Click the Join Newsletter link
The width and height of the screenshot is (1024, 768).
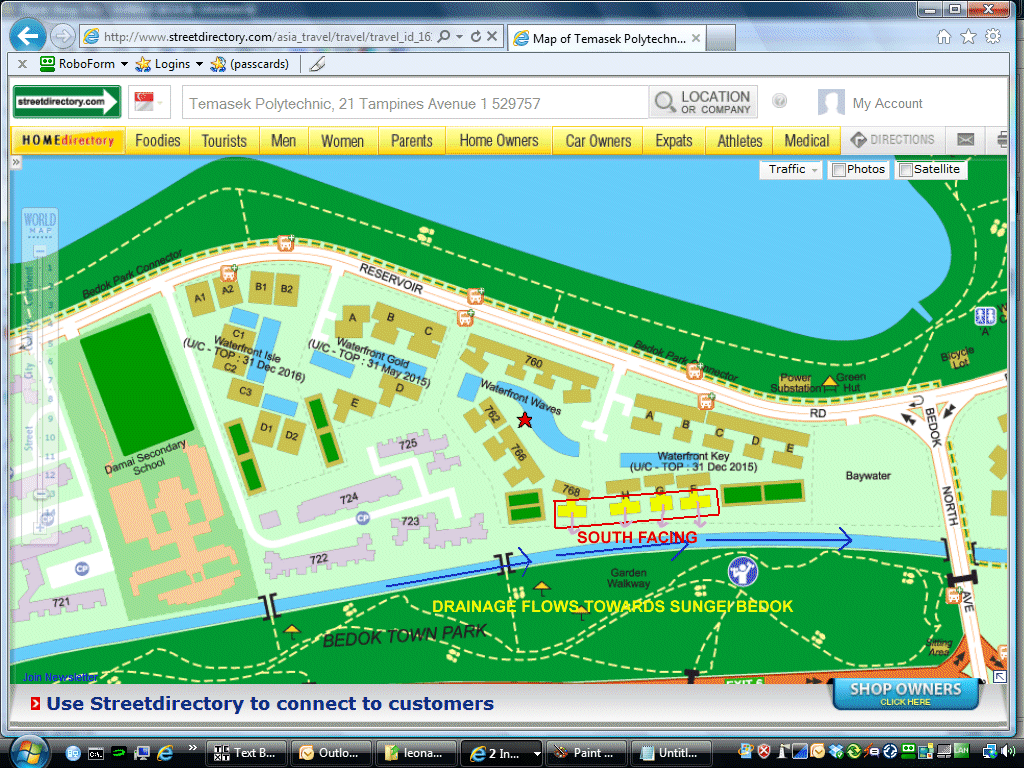(60, 677)
